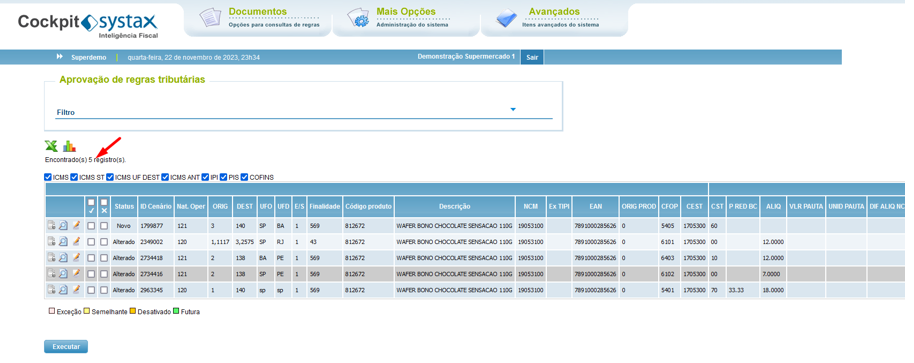914x363 pixels.
Task: Uncheck the ICMS ST checkbox
Action: [74, 177]
